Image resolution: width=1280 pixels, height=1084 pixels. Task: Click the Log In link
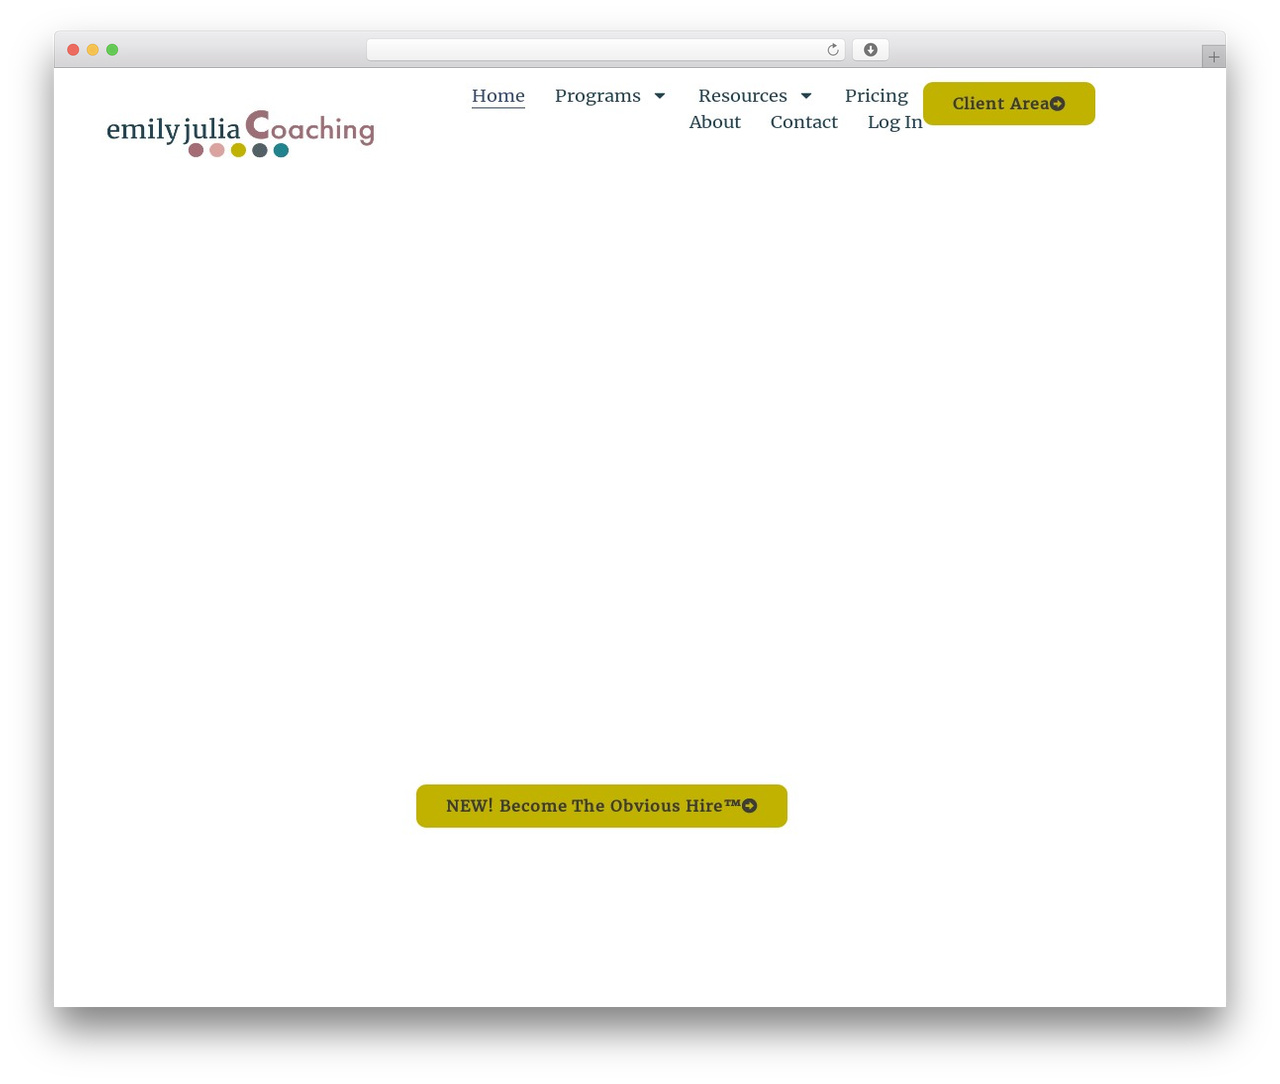895,122
